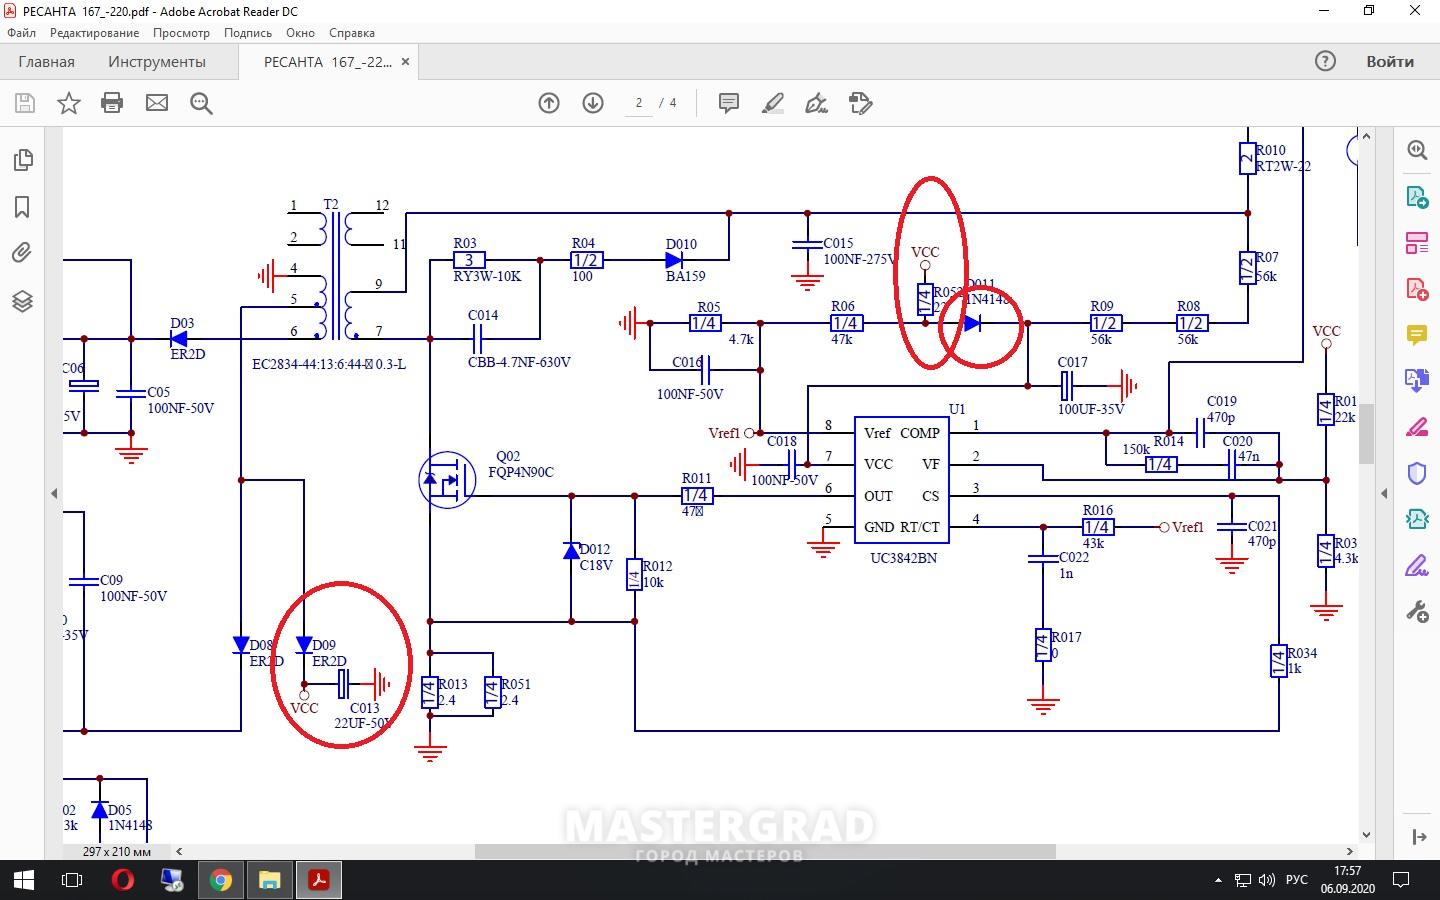Open the Справка menu
The width and height of the screenshot is (1440, 900).
click(x=351, y=33)
